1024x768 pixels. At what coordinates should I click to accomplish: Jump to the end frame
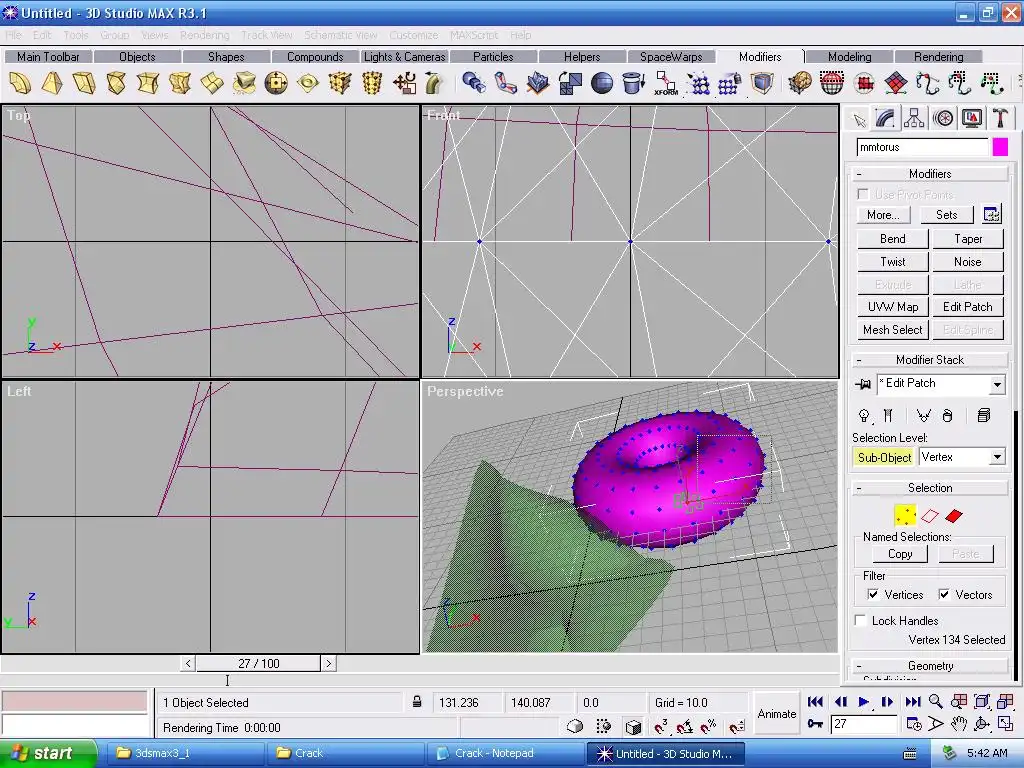(x=912, y=701)
